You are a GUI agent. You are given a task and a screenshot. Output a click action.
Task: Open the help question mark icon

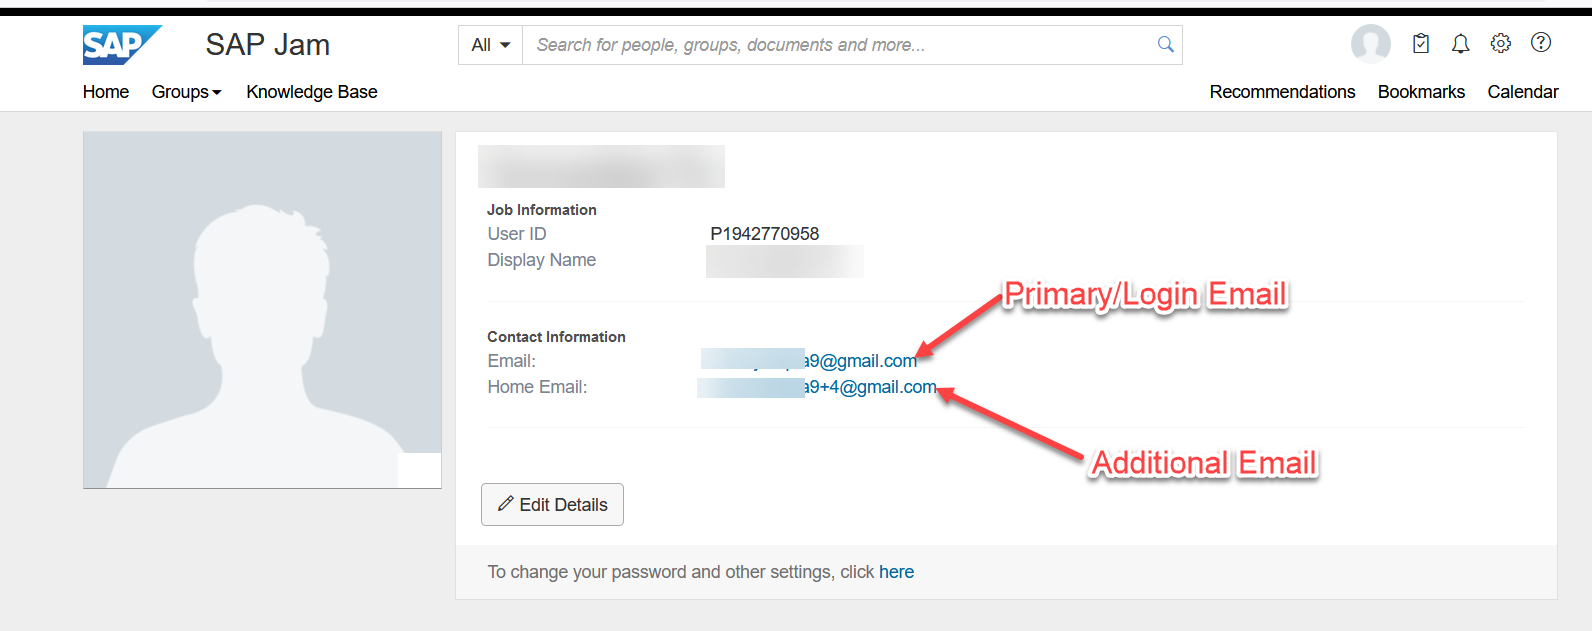point(1541,42)
